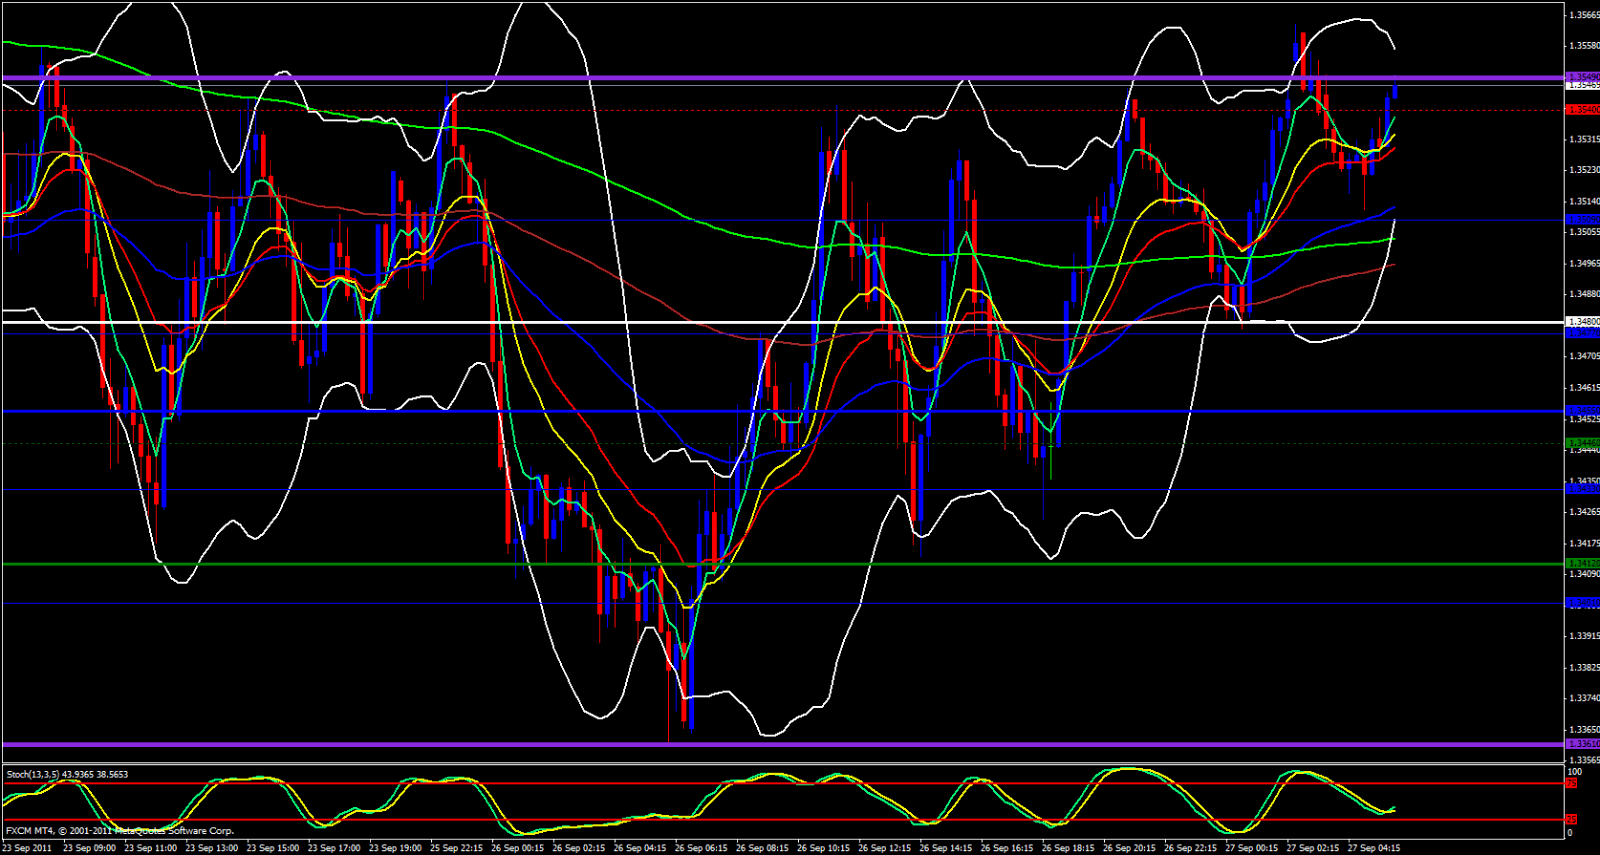Click the white 1.34800 price label
Viewport: 1600px width, 855px height.
[1582, 322]
